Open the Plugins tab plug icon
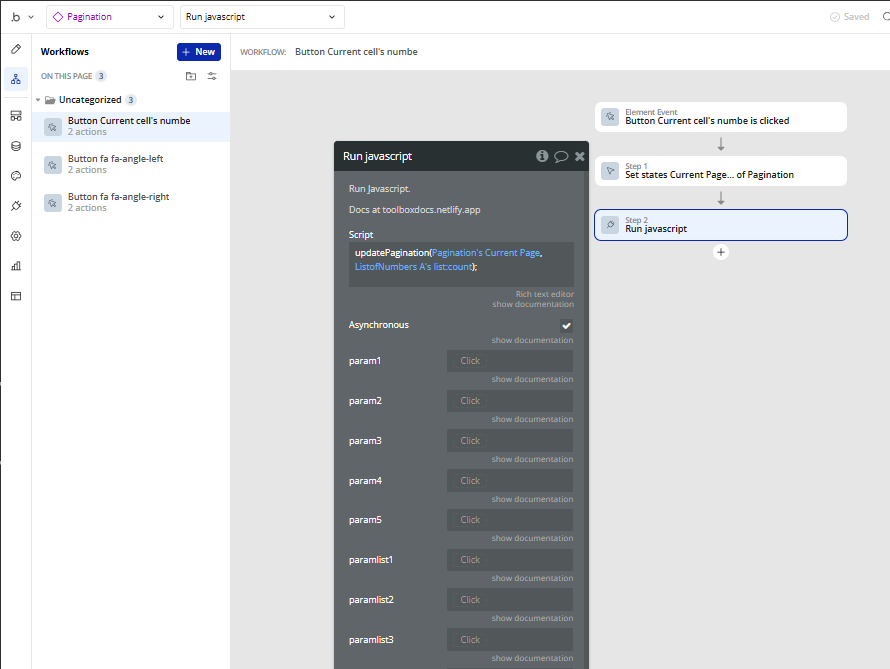This screenshot has height=669, width=890. 16,206
